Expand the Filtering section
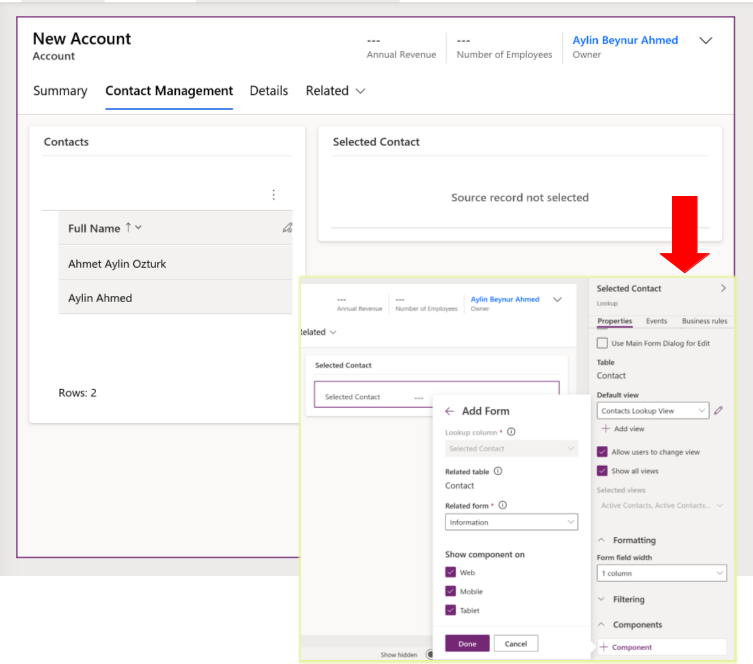753x664 pixels. [x=601, y=599]
